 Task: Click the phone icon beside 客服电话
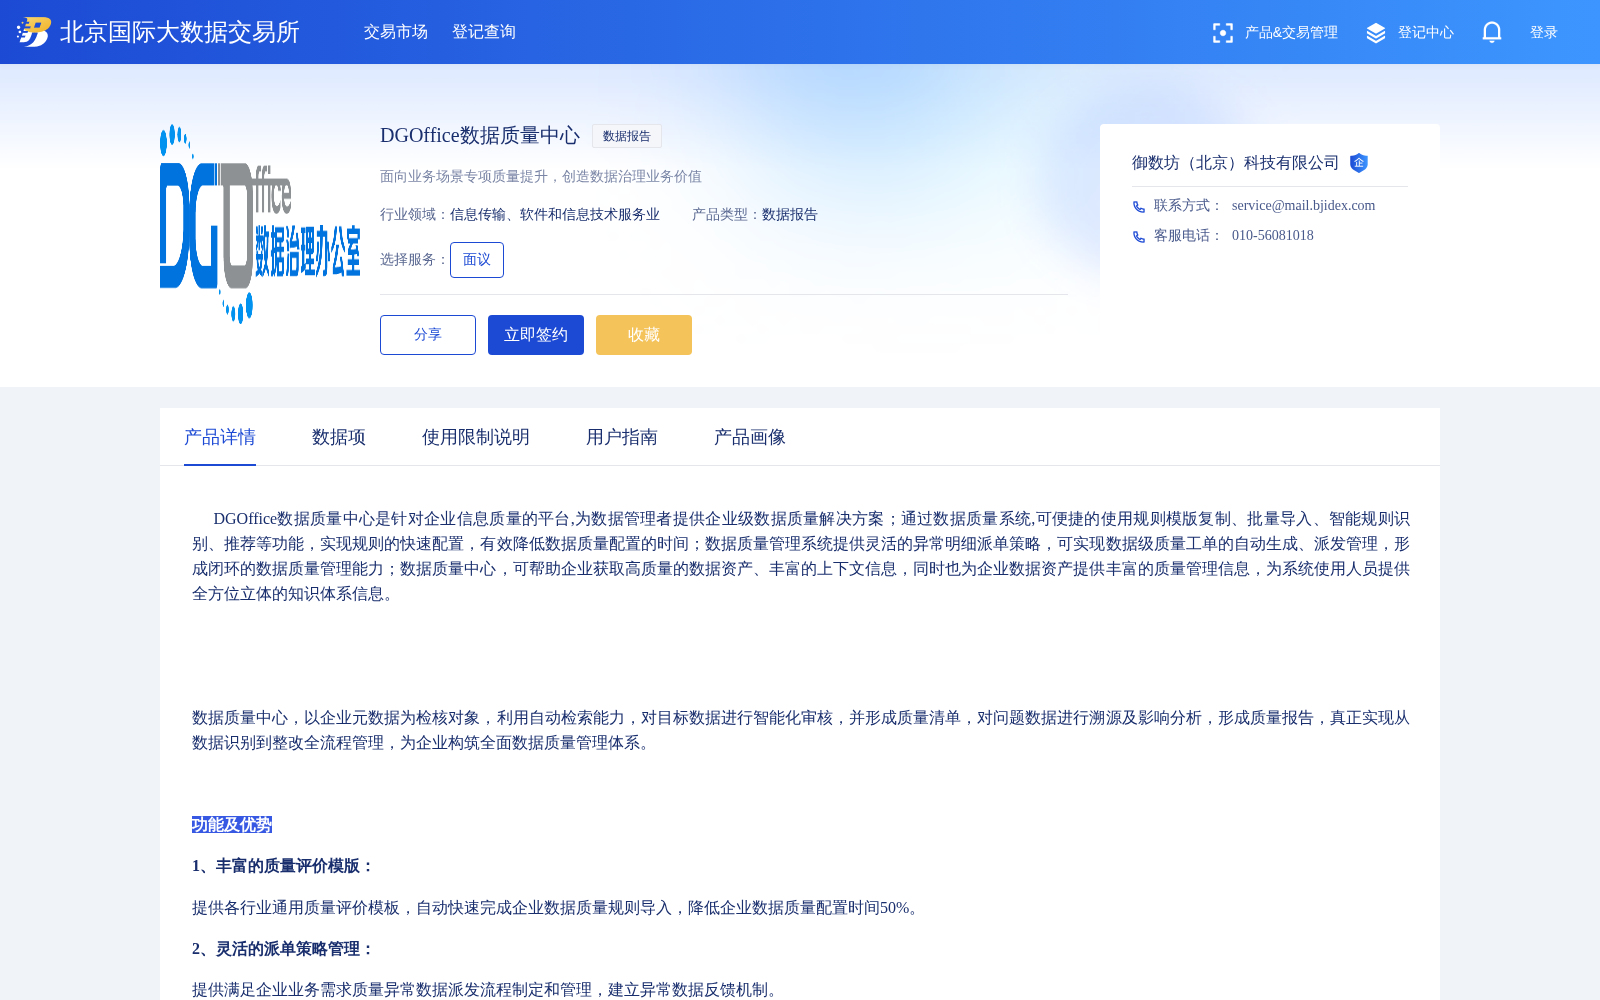pos(1139,237)
